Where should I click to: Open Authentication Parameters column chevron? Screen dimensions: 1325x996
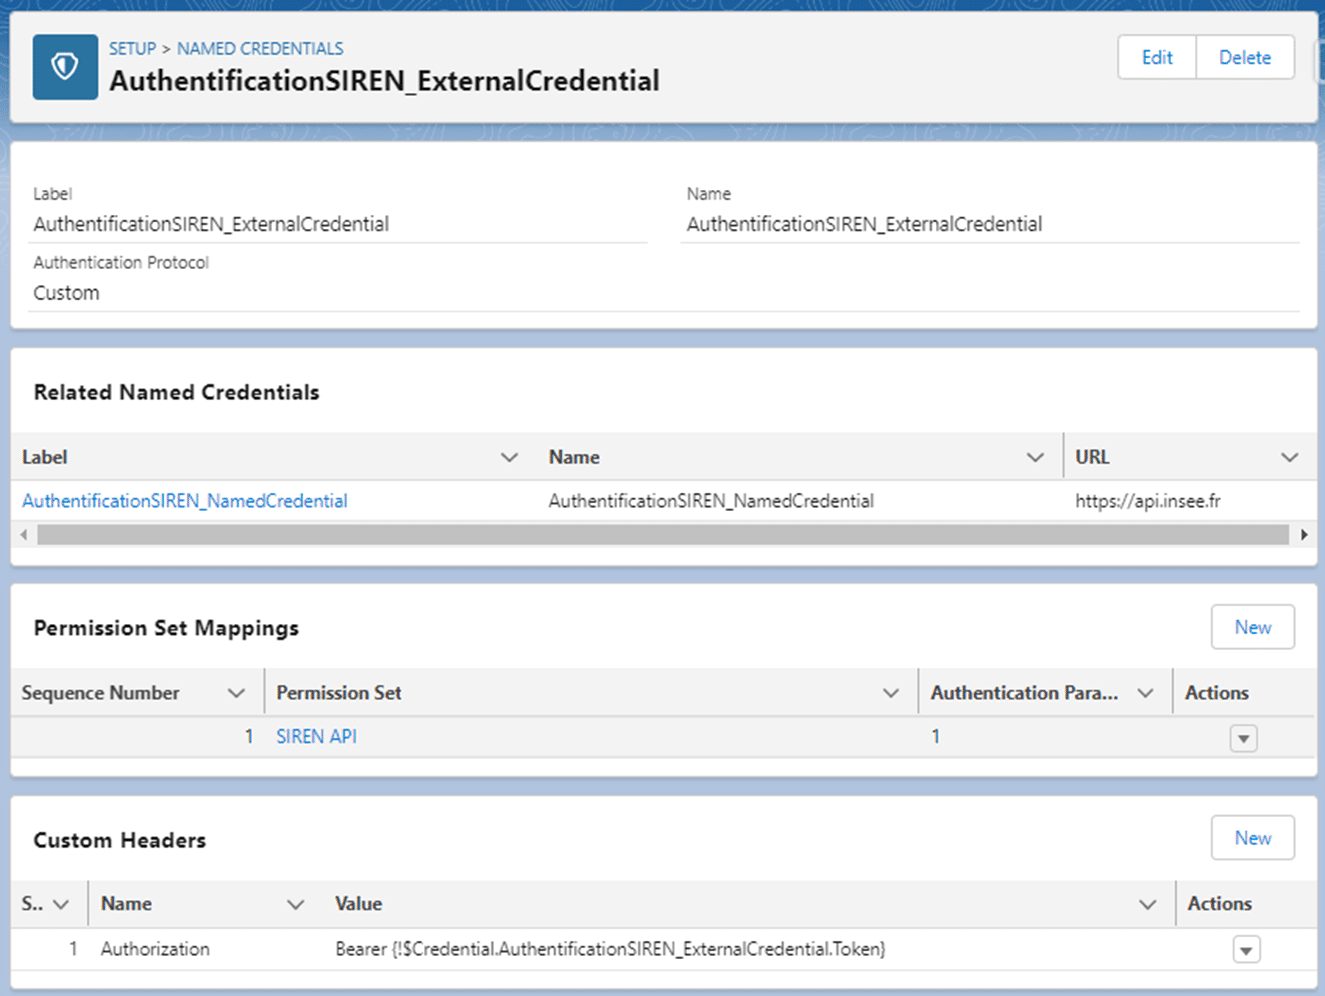[1146, 693]
